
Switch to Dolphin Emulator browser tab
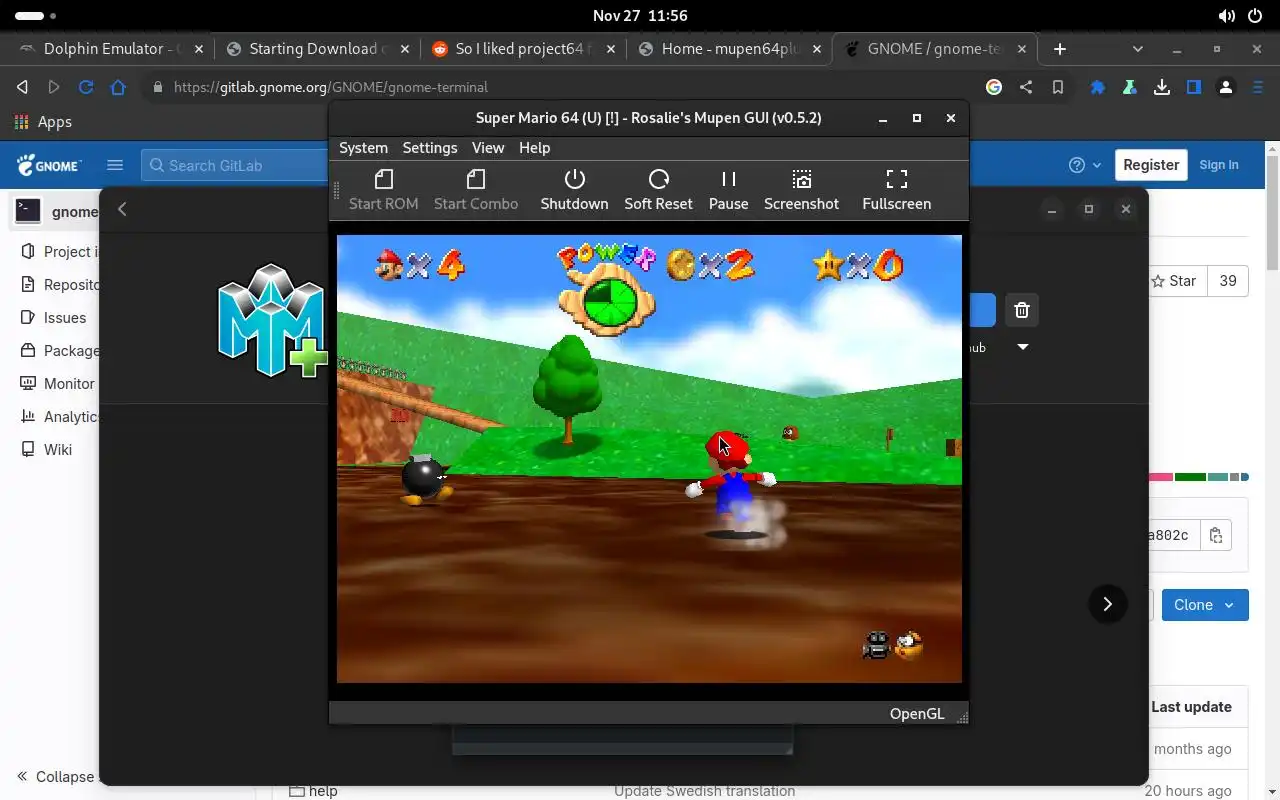(x=111, y=48)
